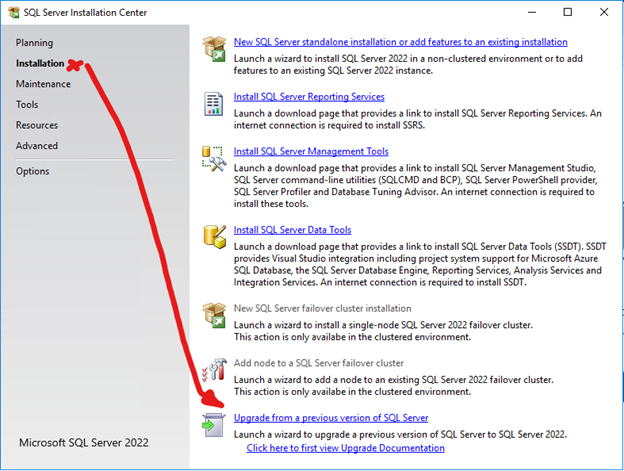Close the SQL Server Installation Center
This screenshot has width=624, height=471.
click(x=604, y=12)
